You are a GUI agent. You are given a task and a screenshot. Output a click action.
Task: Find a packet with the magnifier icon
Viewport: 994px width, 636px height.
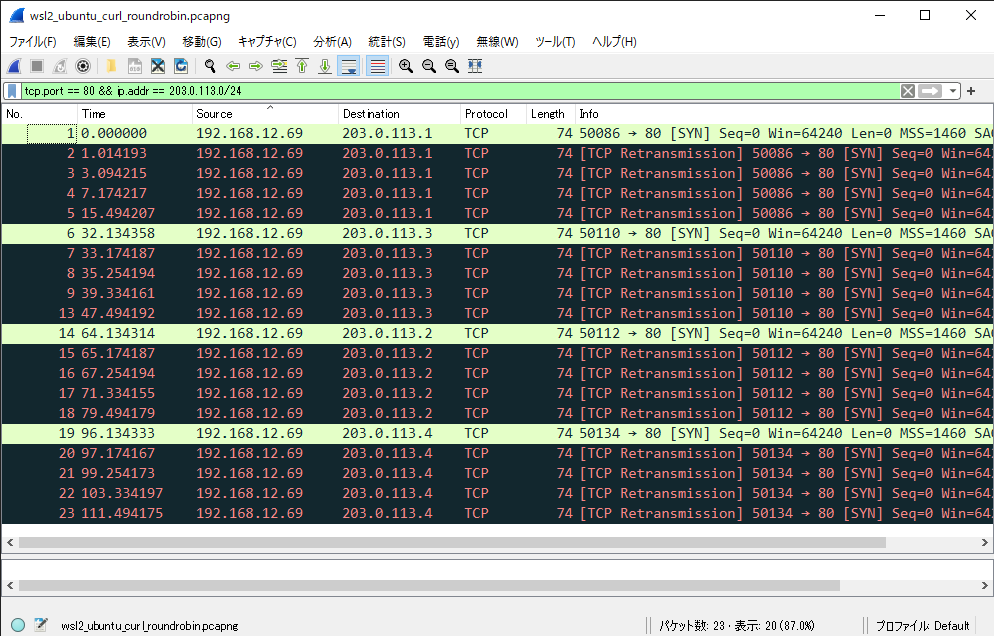210,66
